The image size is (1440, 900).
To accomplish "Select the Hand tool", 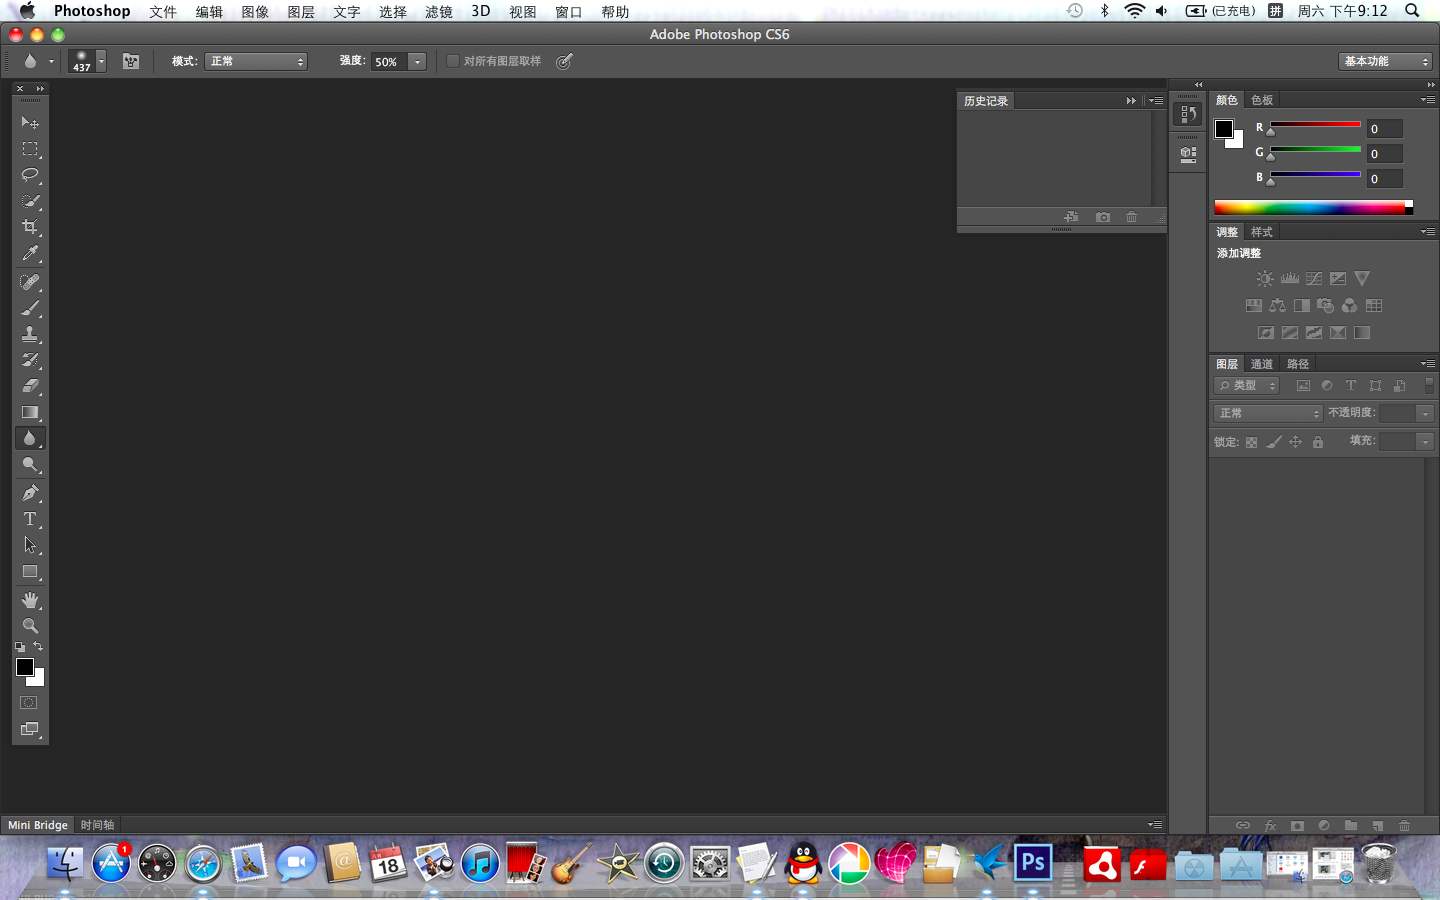I will click(30, 600).
